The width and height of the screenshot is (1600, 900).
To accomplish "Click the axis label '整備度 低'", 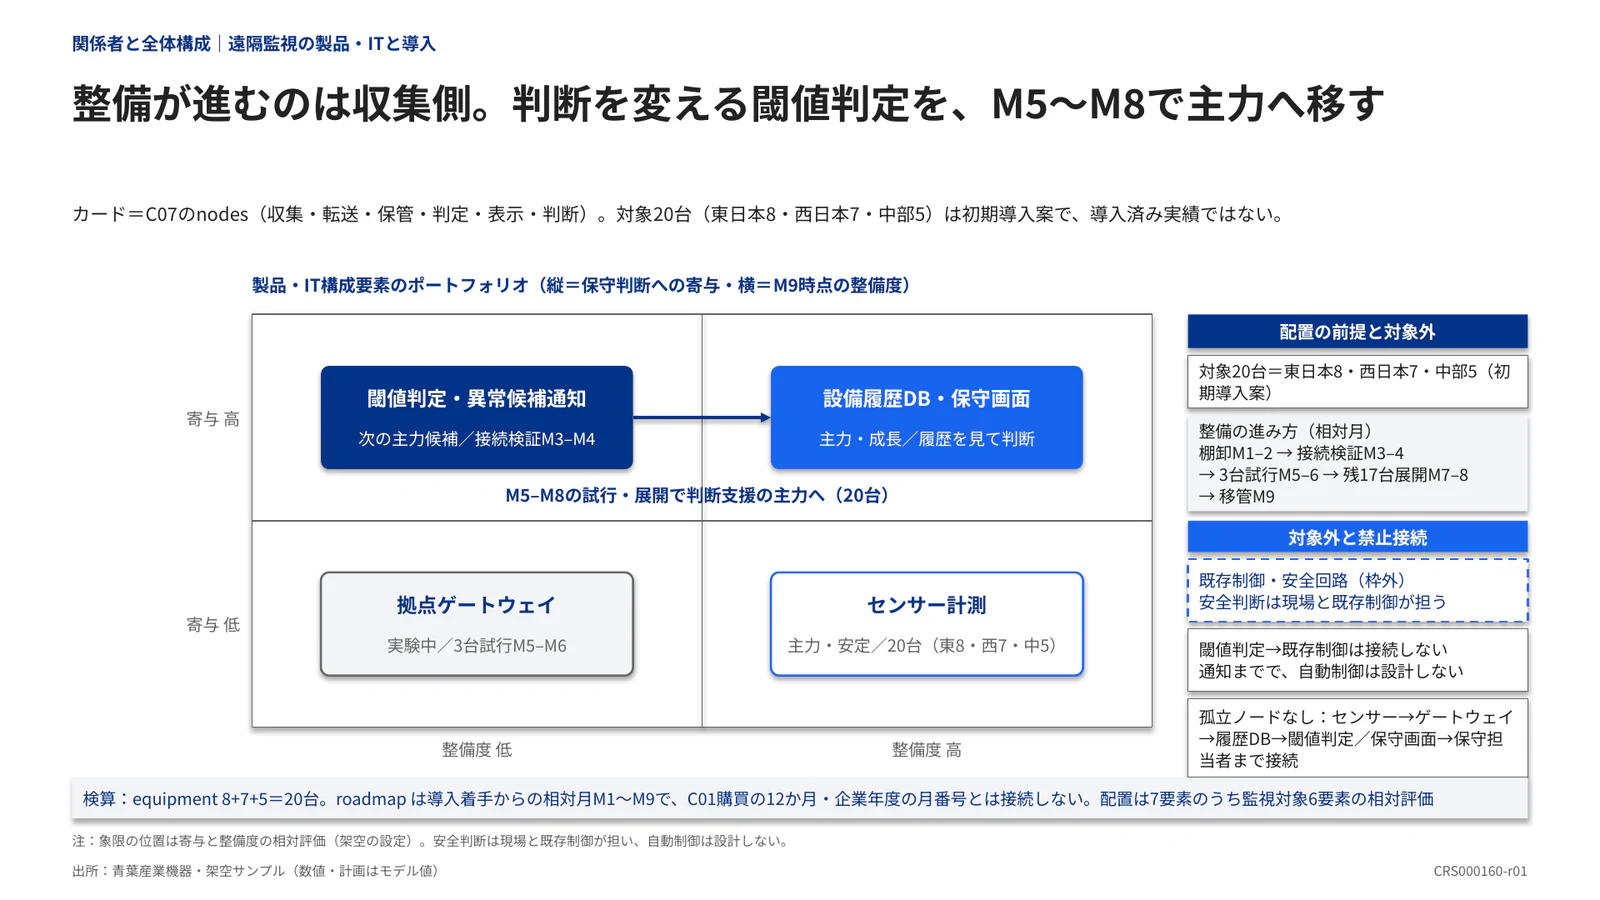I will point(477,749).
